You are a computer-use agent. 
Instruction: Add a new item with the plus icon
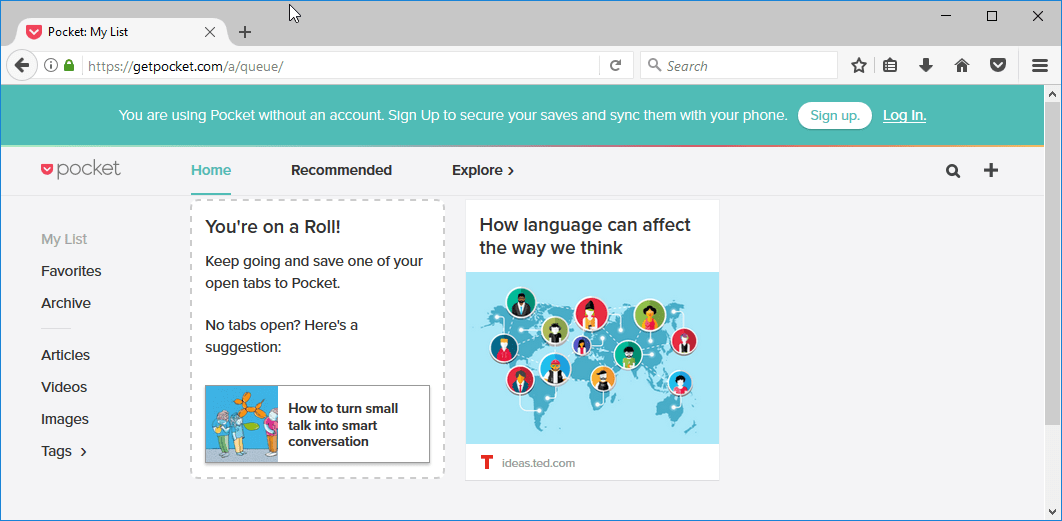pyautogui.click(x=991, y=170)
